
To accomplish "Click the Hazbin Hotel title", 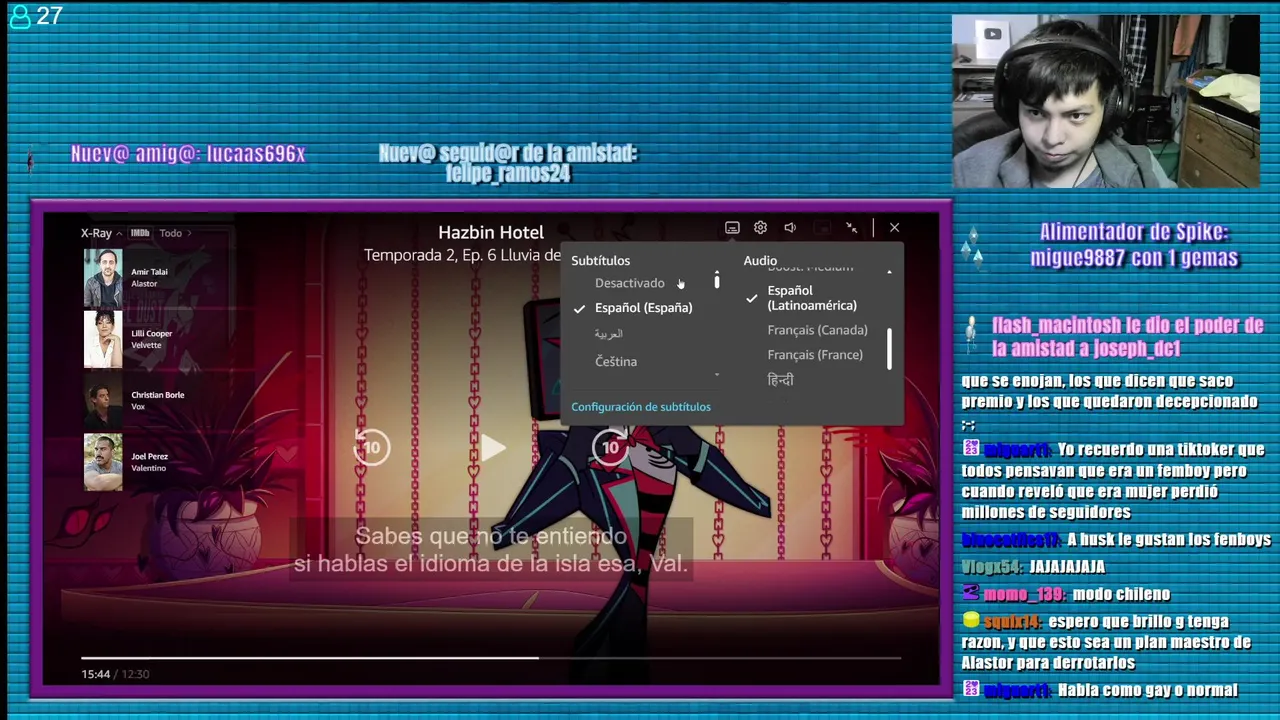I will [491, 233].
